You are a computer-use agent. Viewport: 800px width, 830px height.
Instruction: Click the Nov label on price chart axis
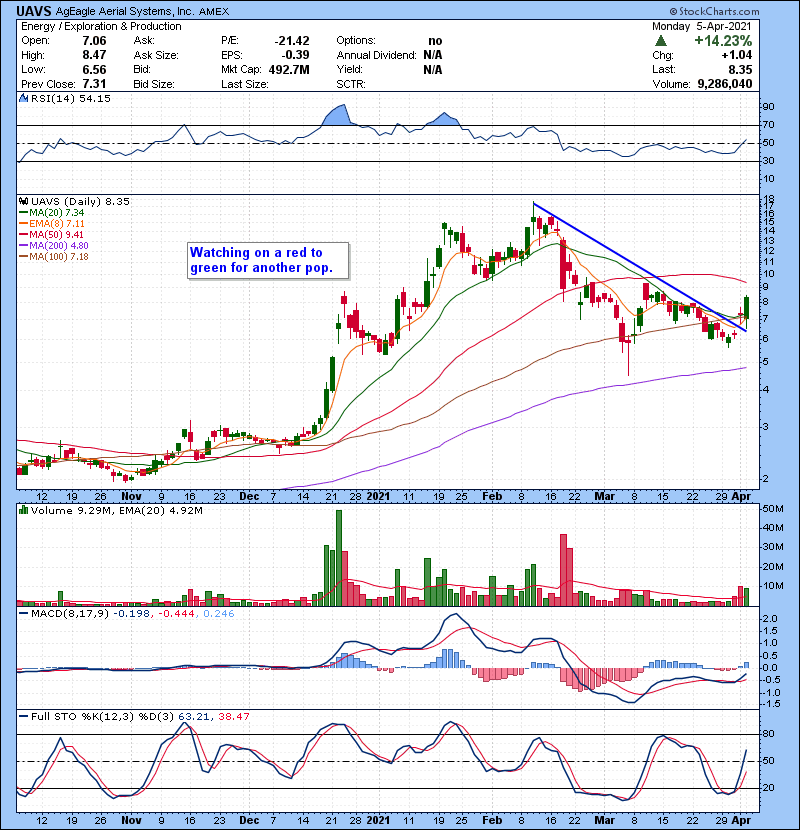coord(131,497)
